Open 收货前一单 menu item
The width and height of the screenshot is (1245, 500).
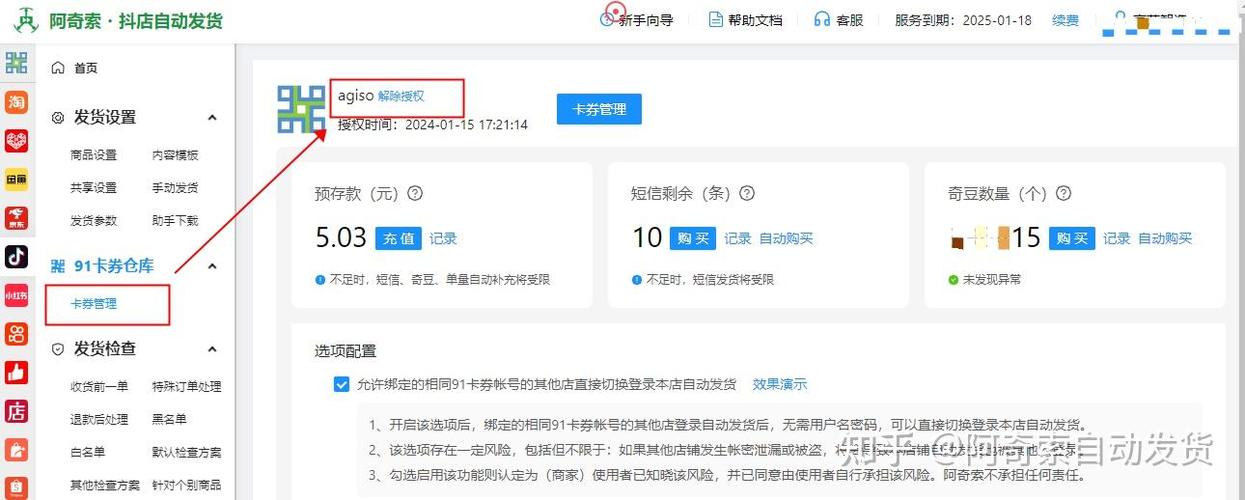(x=99, y=387)
